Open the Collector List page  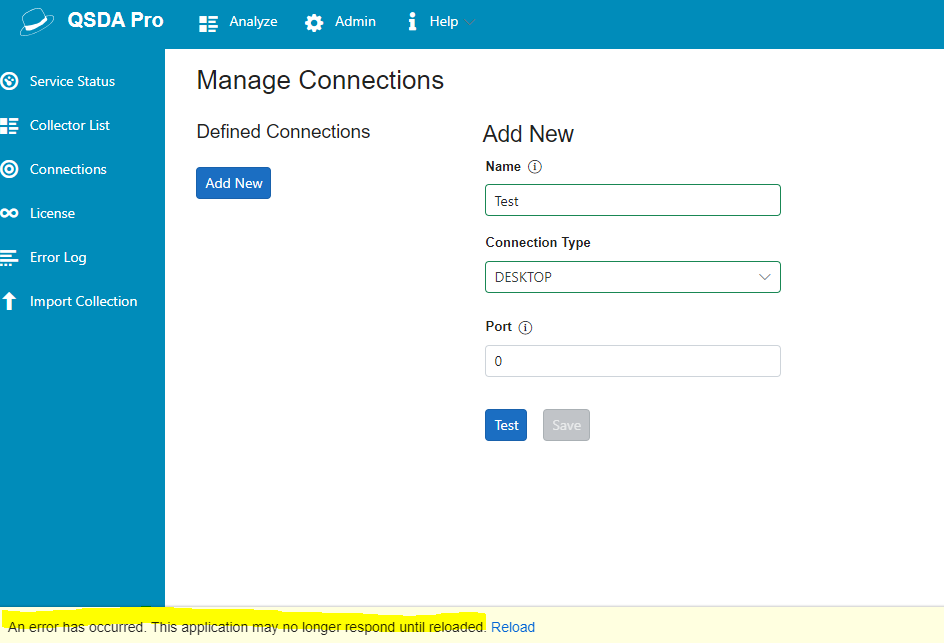[70, 125]
